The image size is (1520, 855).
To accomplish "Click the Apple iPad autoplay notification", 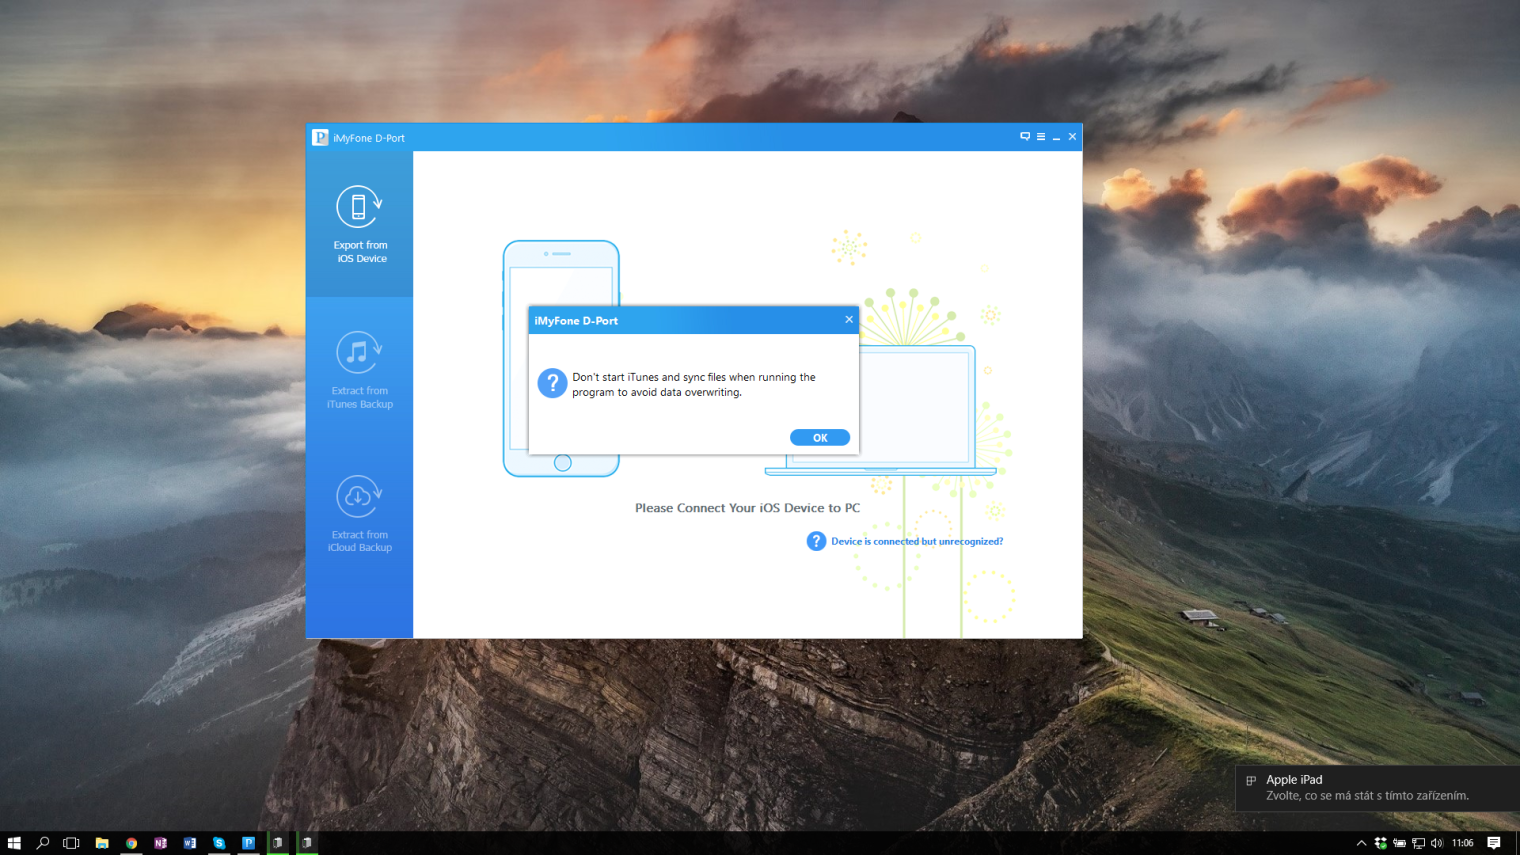I will coord(1378,788).
